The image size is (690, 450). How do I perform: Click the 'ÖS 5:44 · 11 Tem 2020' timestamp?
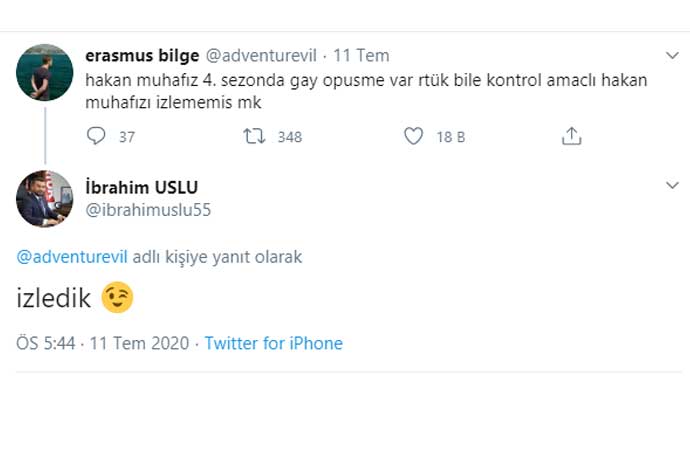coord(104,343)
